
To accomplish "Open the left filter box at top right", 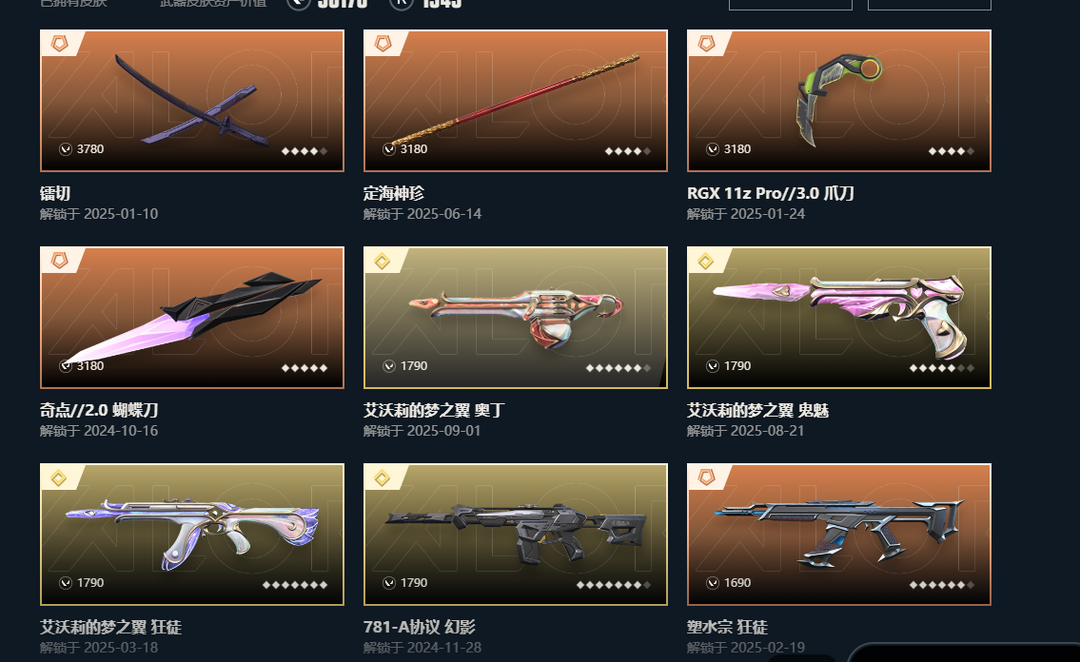I will (790, 5).
